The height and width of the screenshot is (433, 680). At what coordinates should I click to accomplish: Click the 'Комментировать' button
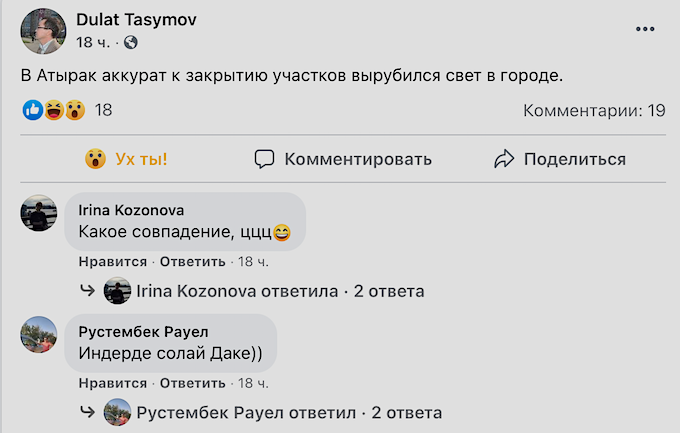343,159
